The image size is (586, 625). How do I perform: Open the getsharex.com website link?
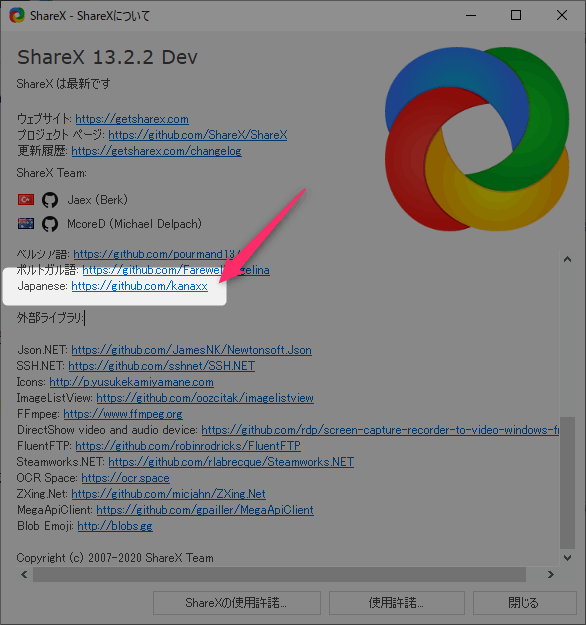132,119
